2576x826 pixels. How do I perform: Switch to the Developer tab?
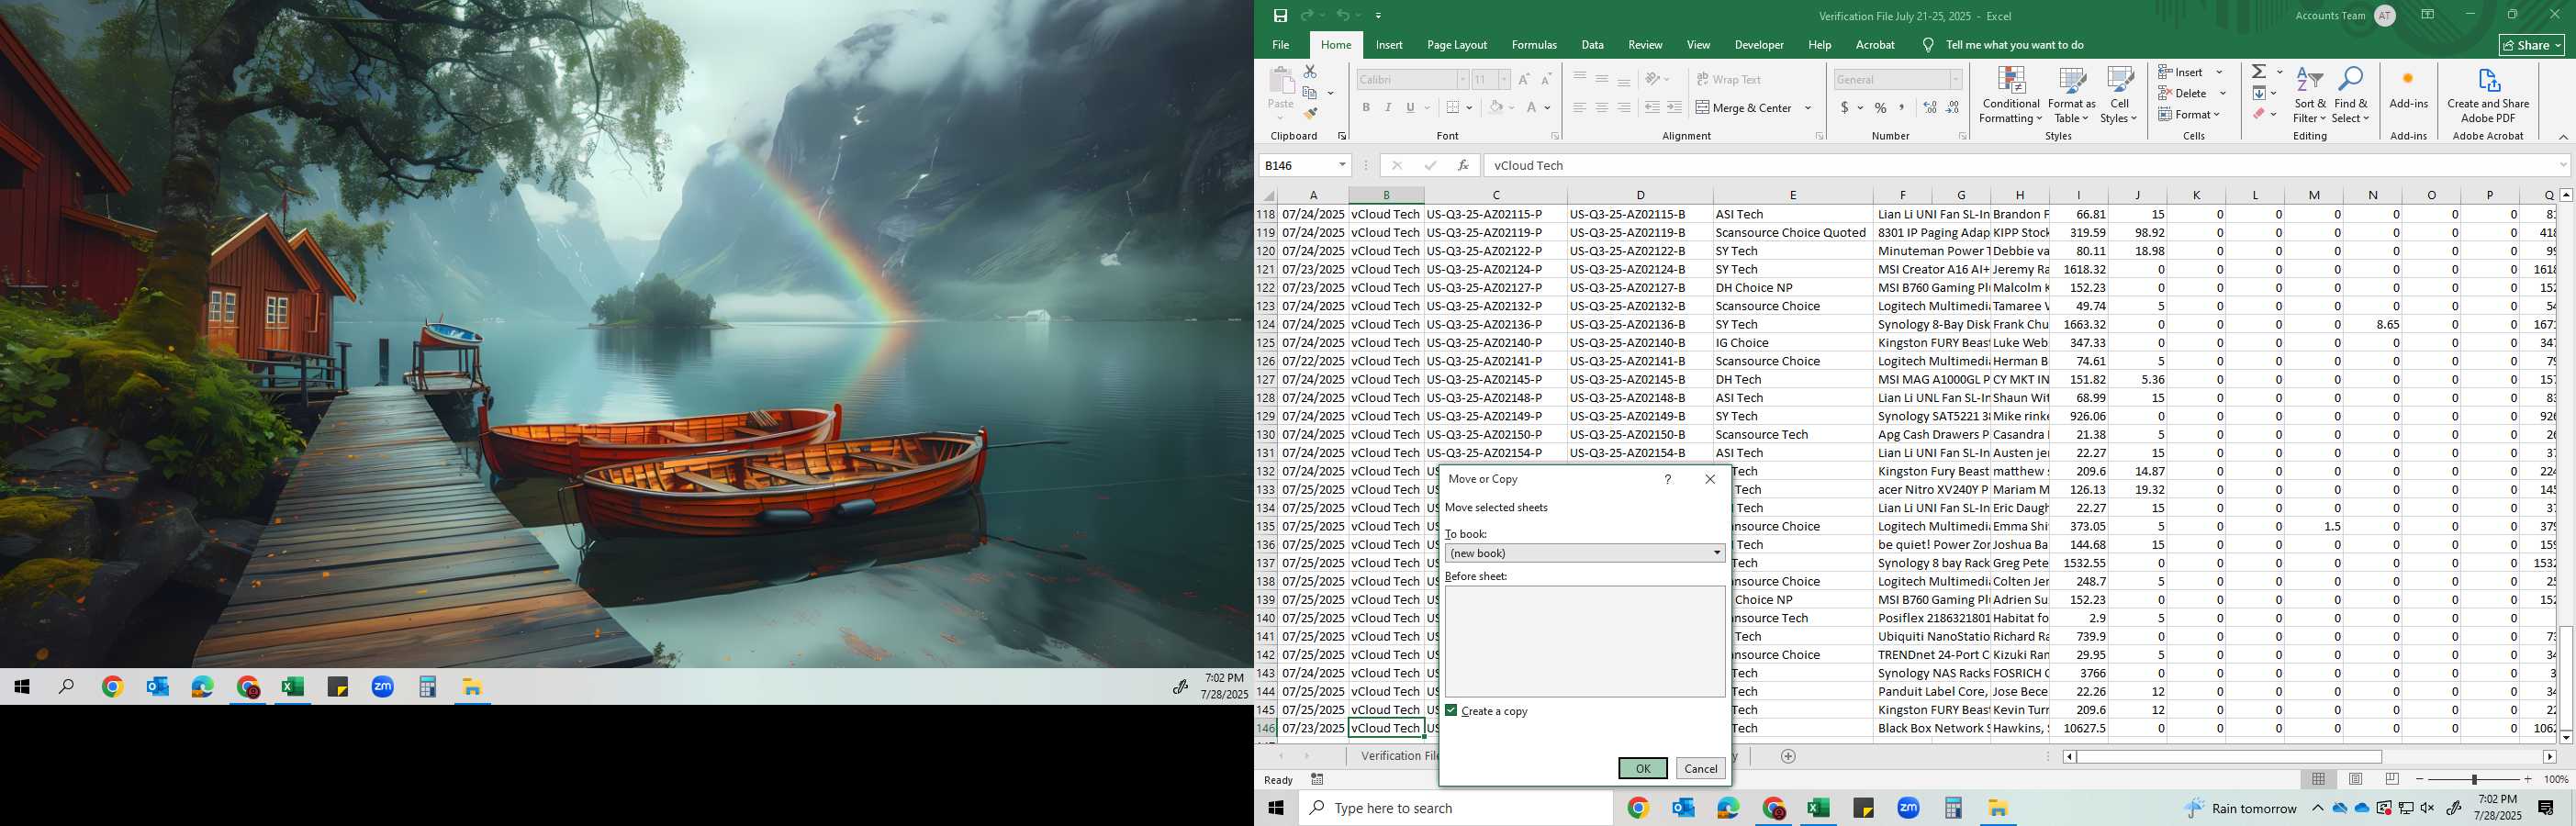(x=1759, y=45)
